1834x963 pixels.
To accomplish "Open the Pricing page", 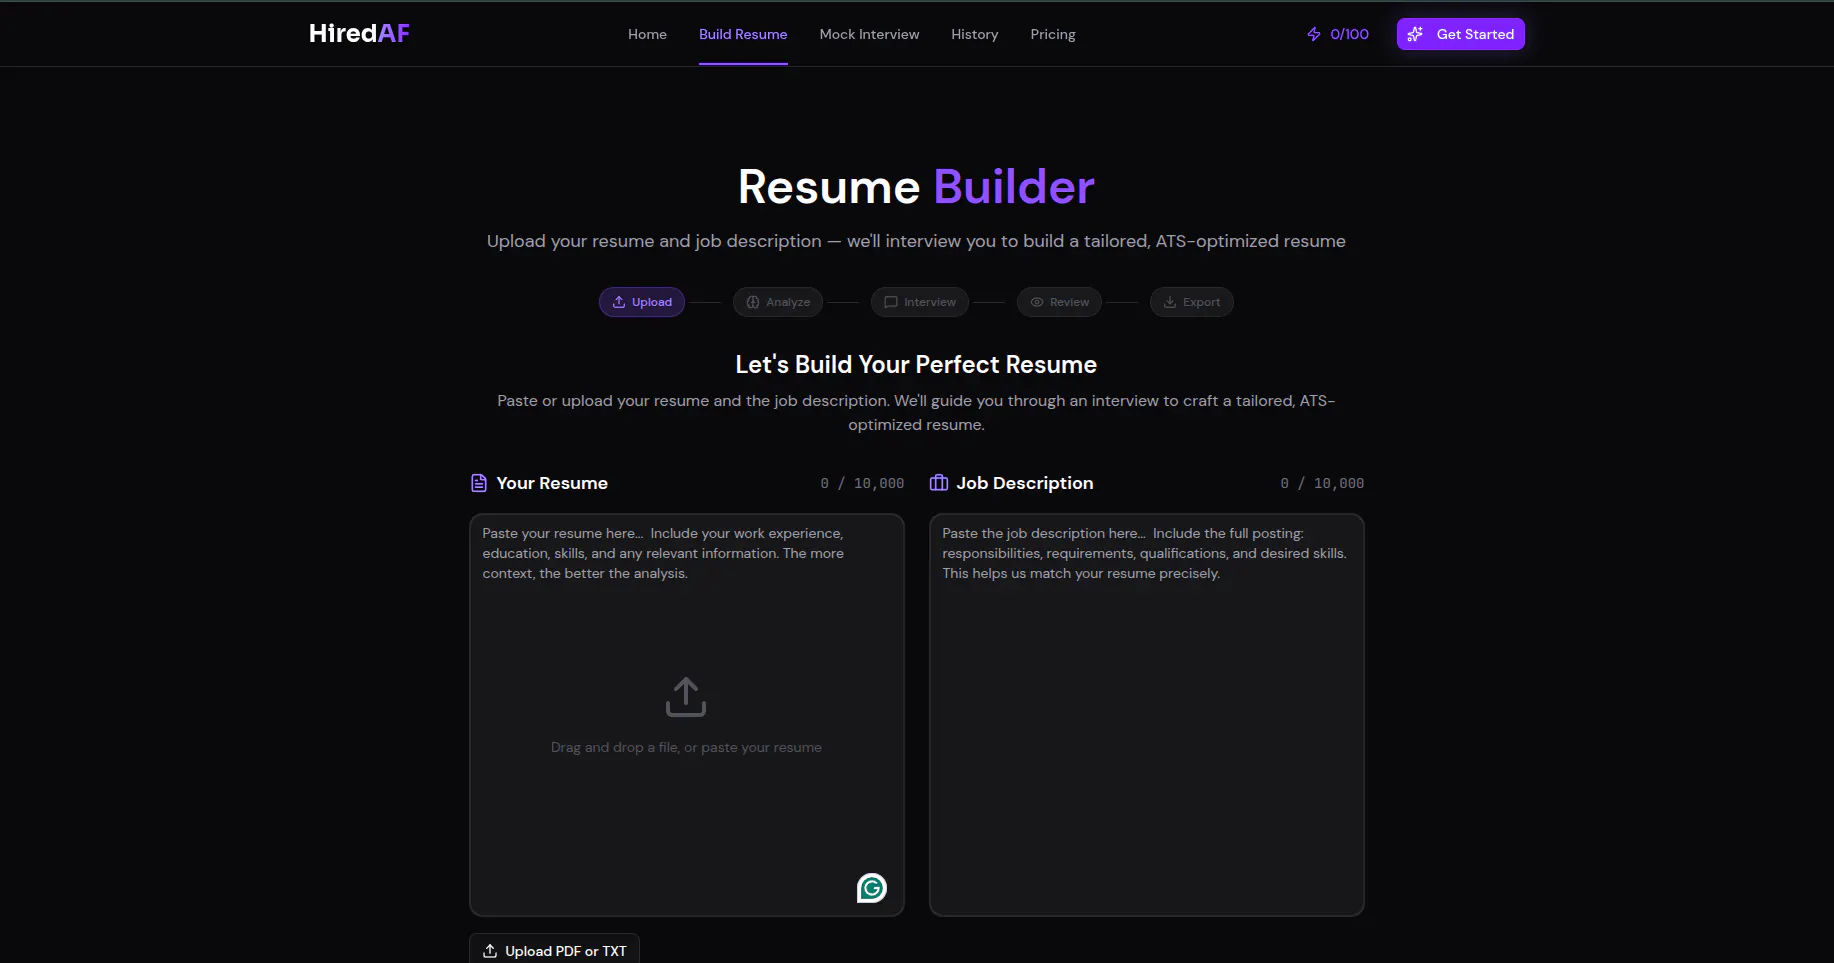I will tap(1053, 34).
